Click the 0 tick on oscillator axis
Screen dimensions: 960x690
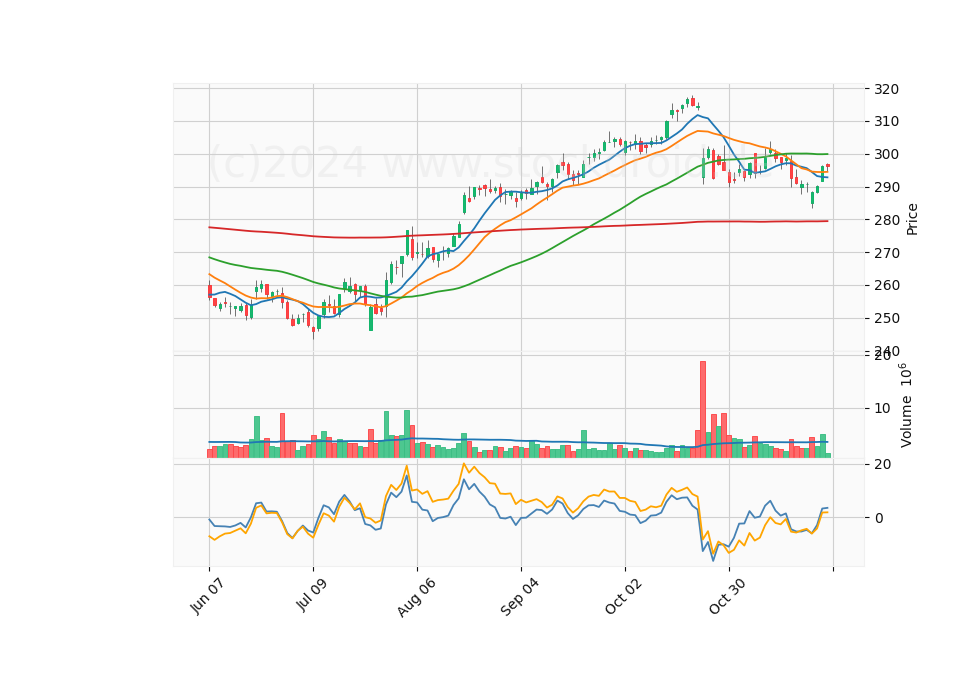pos(879,518)
